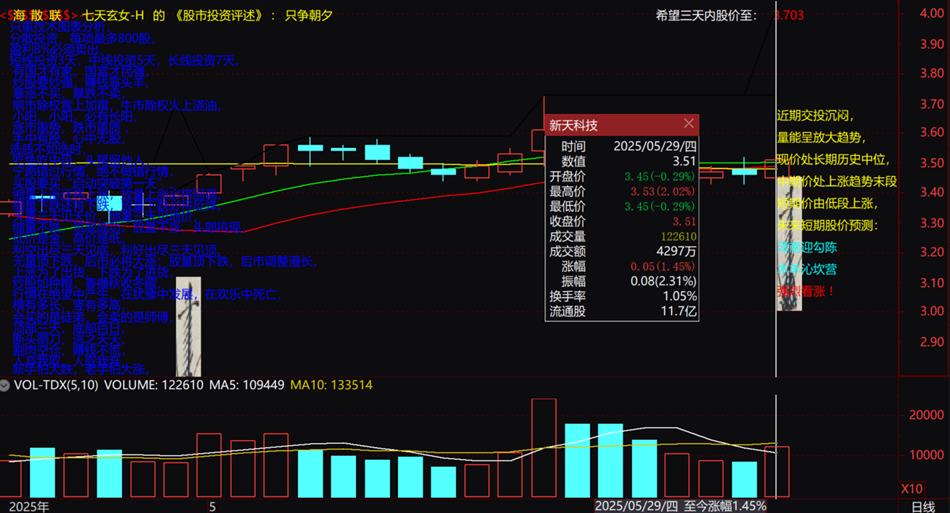Click the 只争朝夕 header text
Image resolution: width=950 pixels, height=513 pixels.
pos(309,15)
